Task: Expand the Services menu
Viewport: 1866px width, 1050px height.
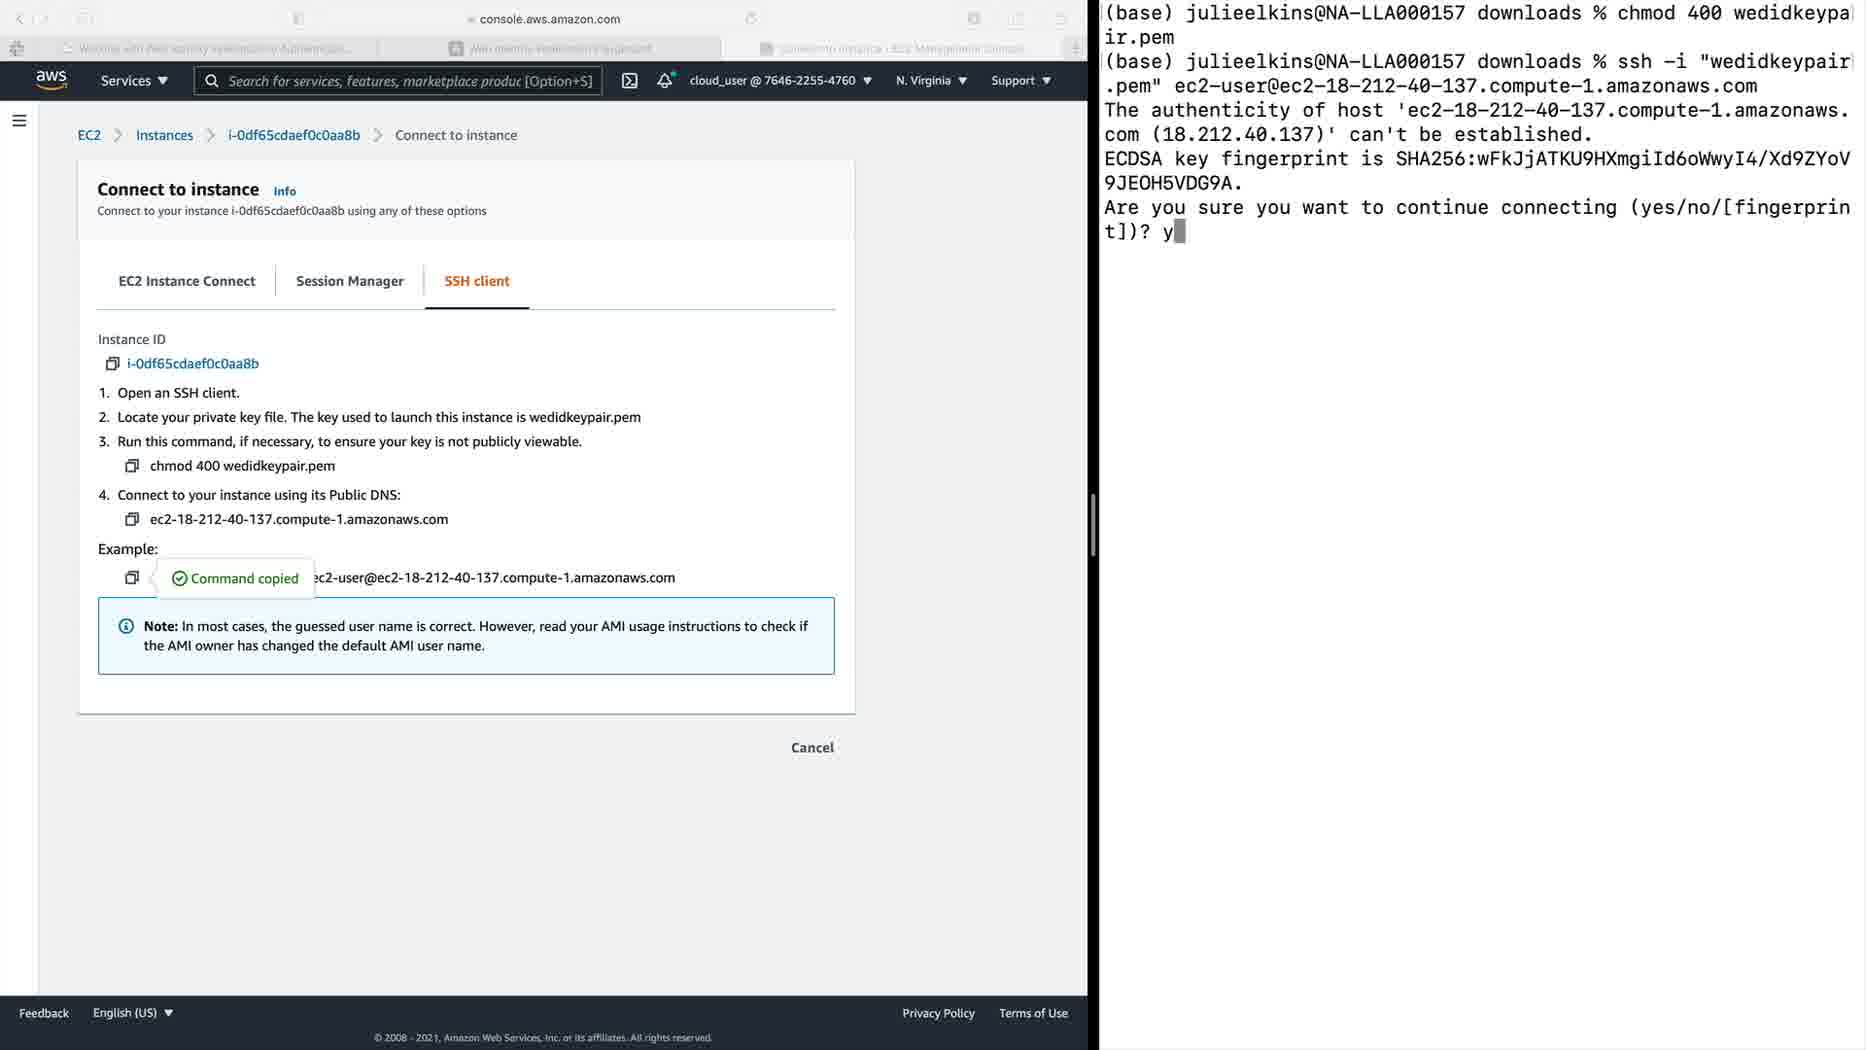Action: pos(134,81)
